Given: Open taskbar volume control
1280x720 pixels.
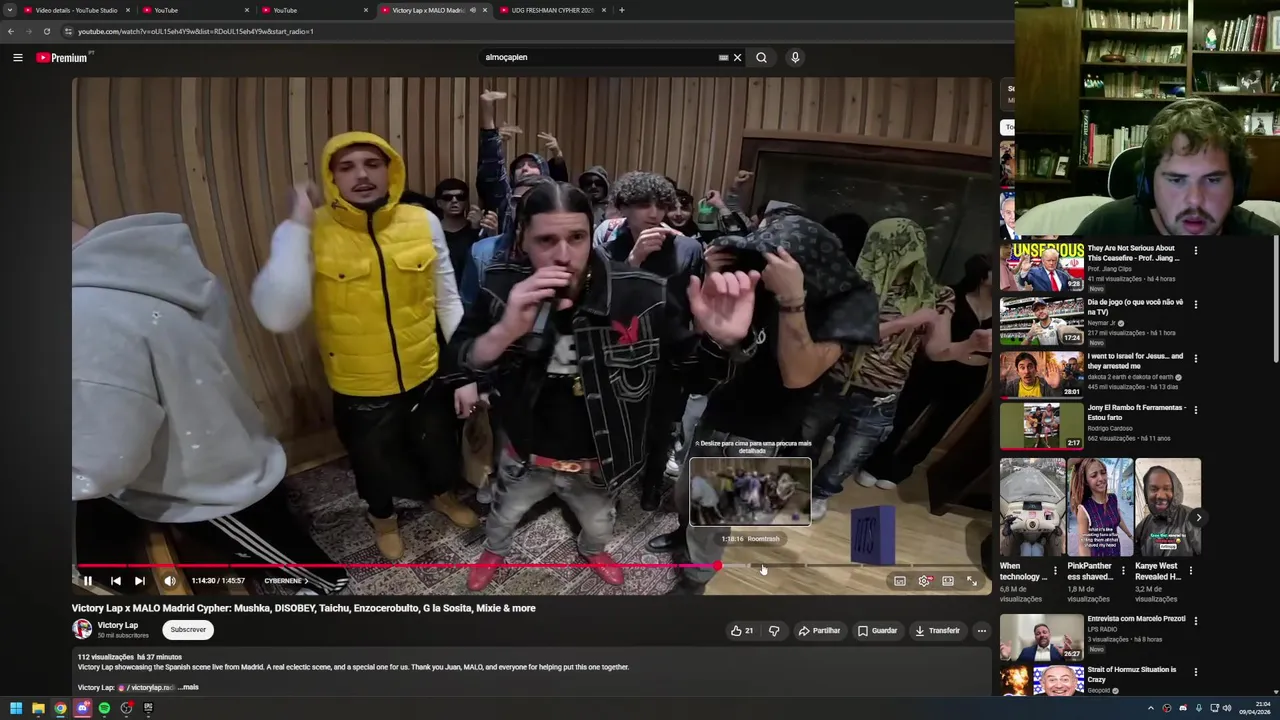Looking at the screenshot, I should pyautogui.click(x=1228, y=708).
